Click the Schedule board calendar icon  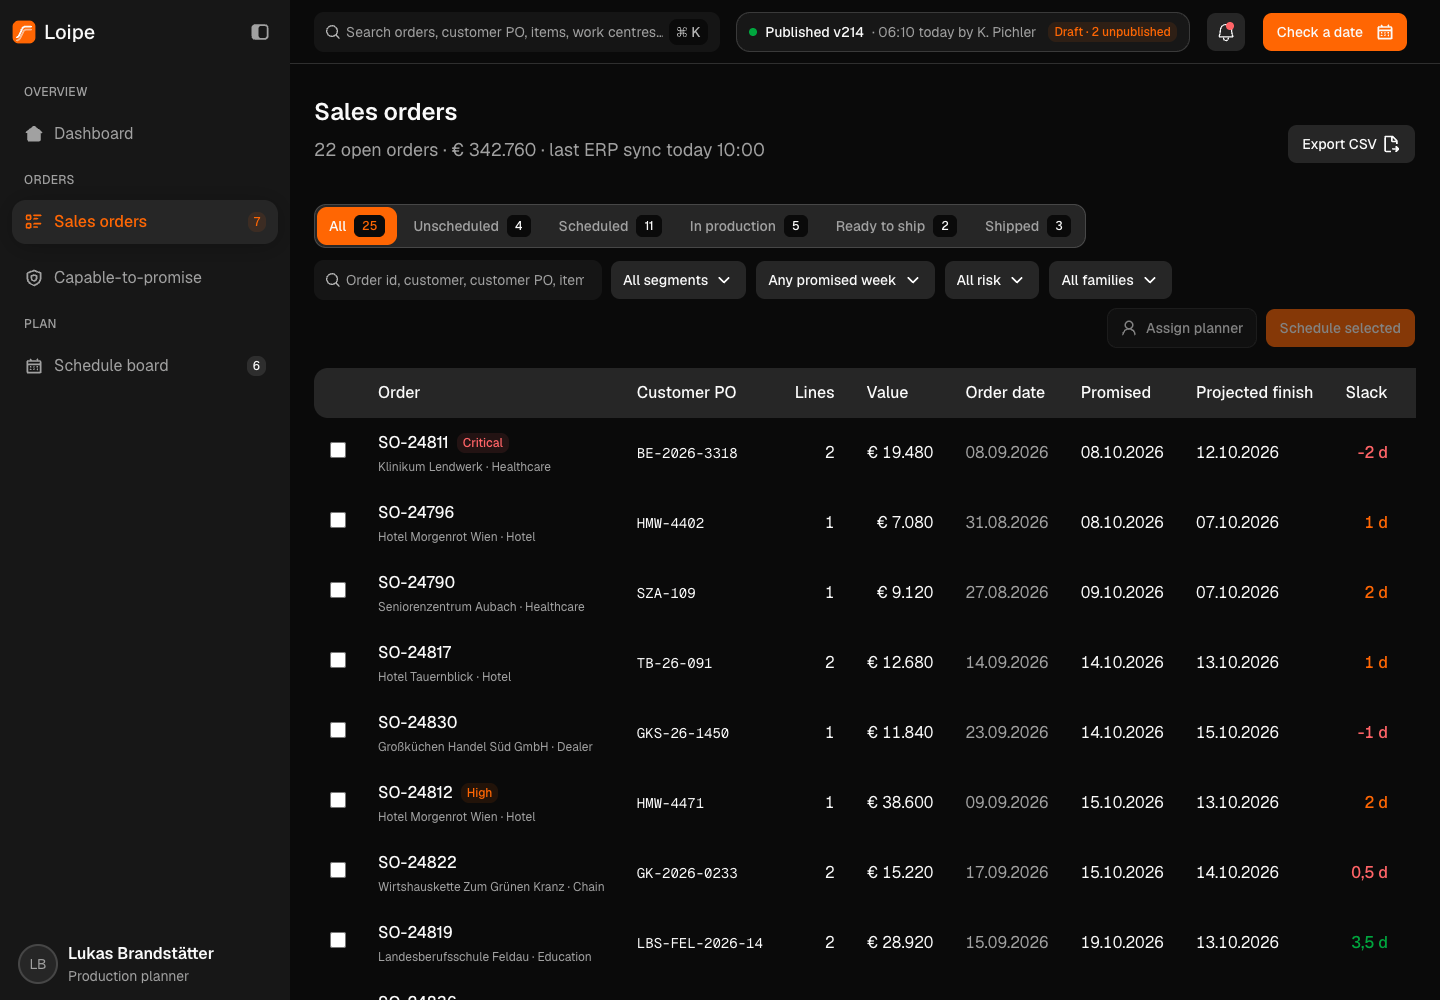pyautogui.click(x=34, y=366)
